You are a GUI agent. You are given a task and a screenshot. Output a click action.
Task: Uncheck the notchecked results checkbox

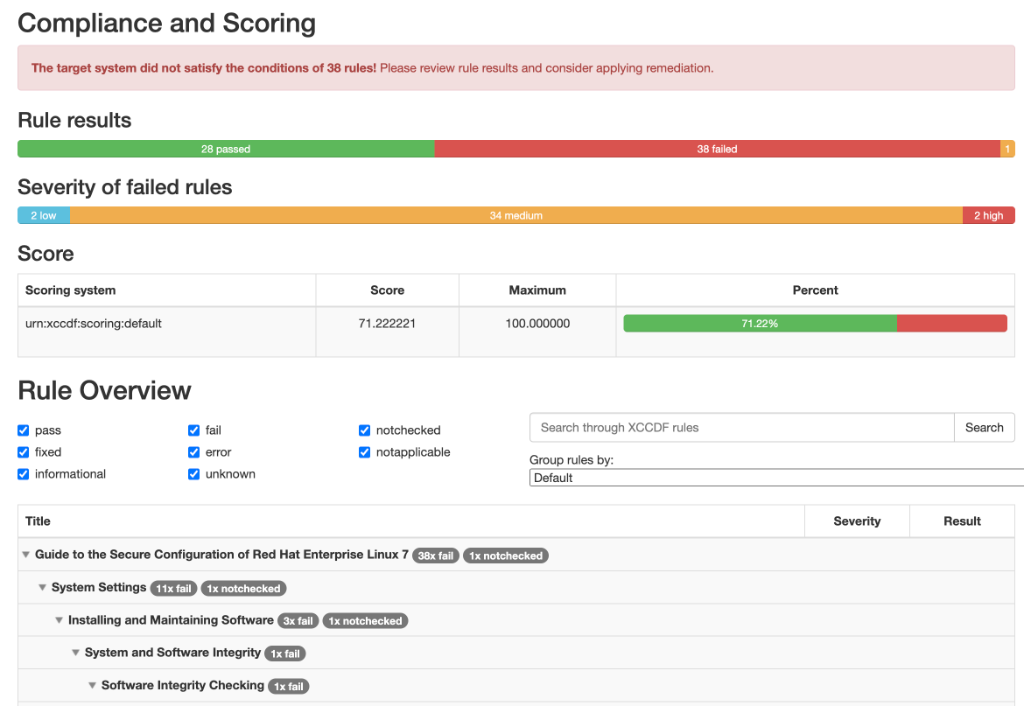point(364,430)
